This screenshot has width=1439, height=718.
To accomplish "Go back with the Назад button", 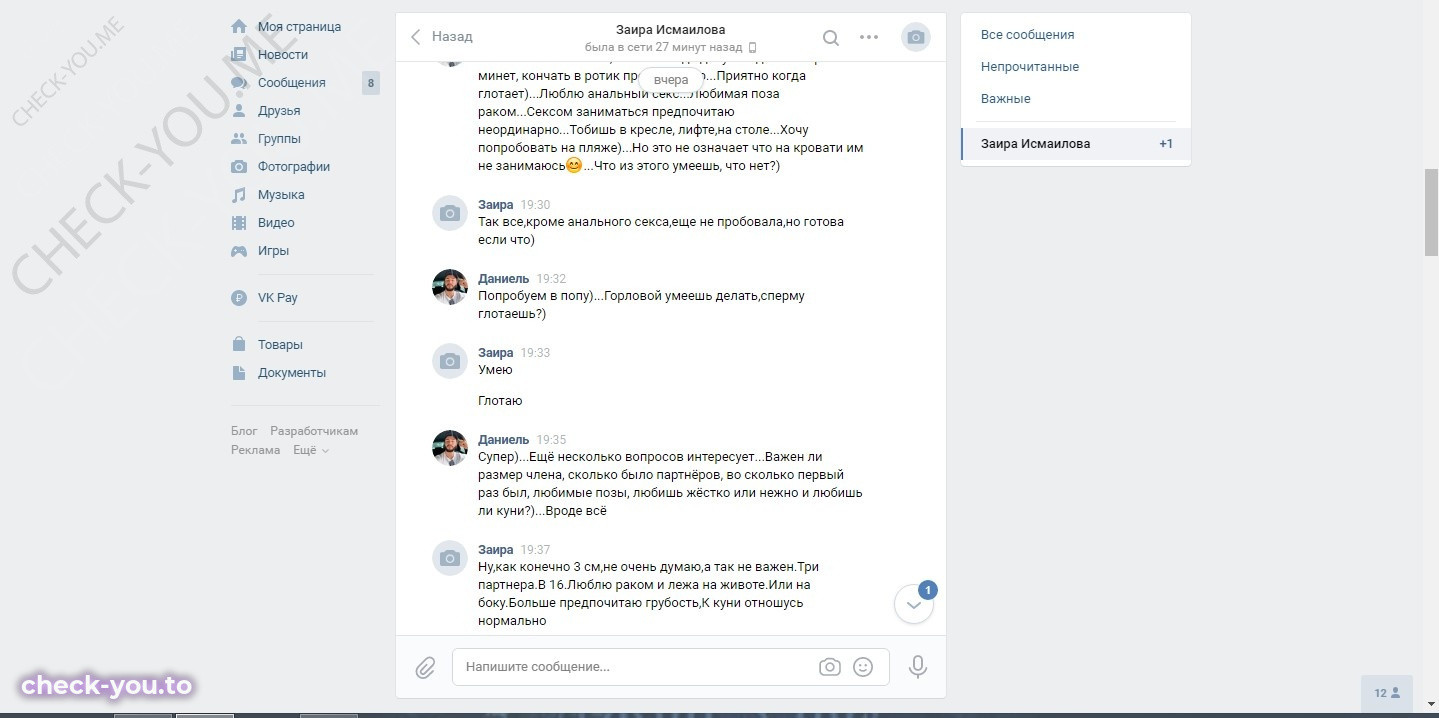I will click(441, 37).
